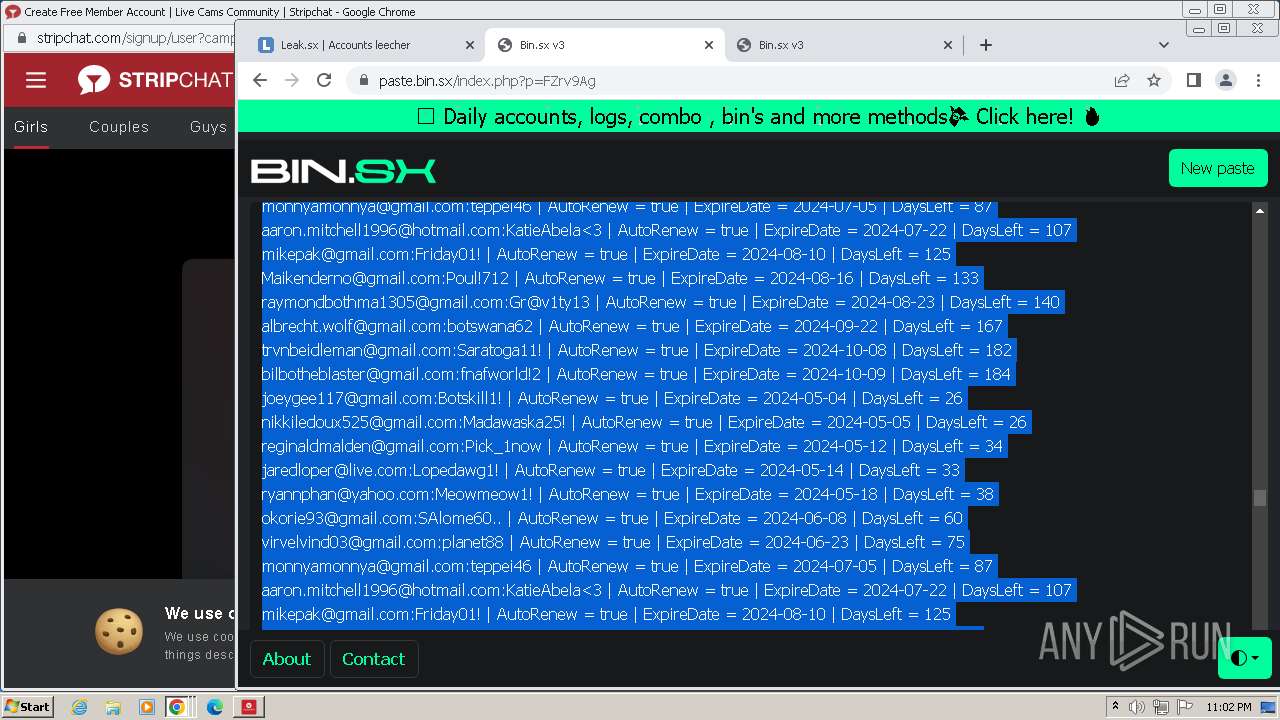
Task: Expand the Chrome tab search dropdown
Action: point(1164,44)
